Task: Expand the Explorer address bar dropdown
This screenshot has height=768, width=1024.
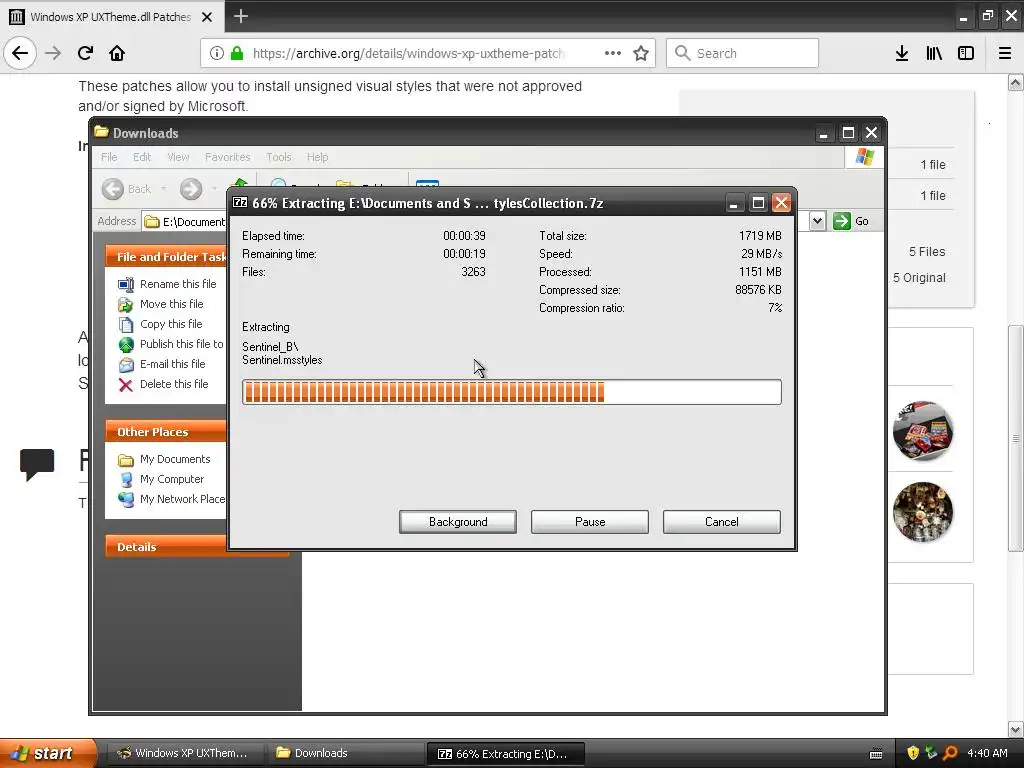Action: tap(817, 221)
